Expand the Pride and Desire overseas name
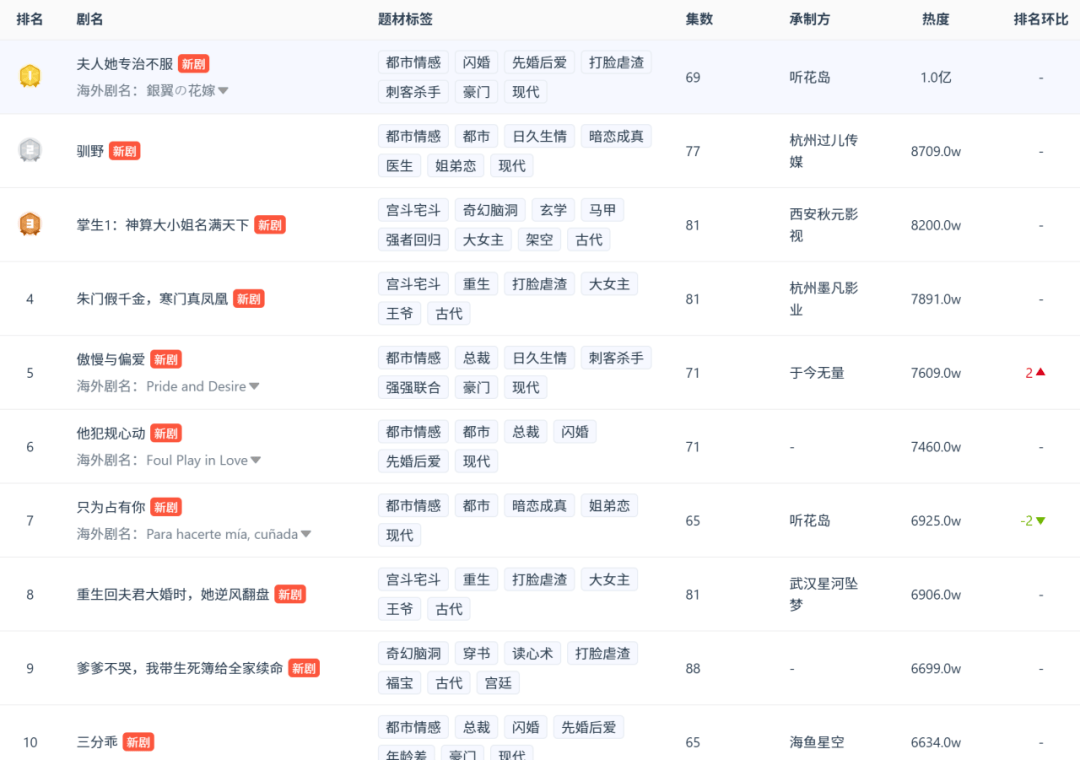Viewport: 1080px width, 760px height. click(x=254, y=387)
